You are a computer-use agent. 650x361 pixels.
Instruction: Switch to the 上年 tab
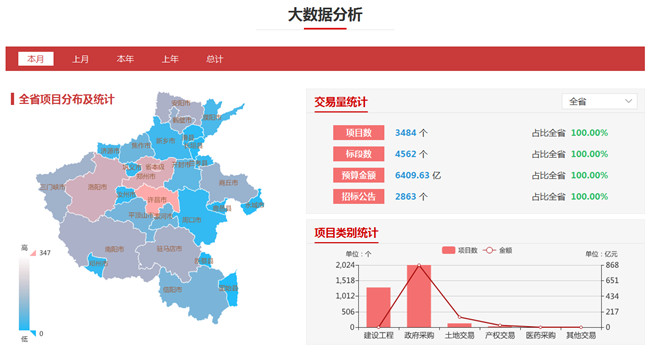170,59
